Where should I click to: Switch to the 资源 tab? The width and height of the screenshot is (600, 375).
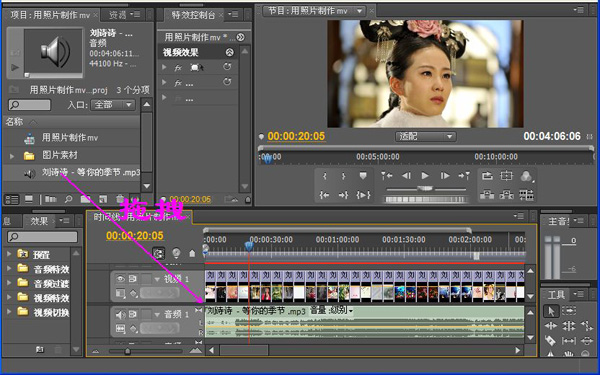pyautogui.click(x=118, y=15)
